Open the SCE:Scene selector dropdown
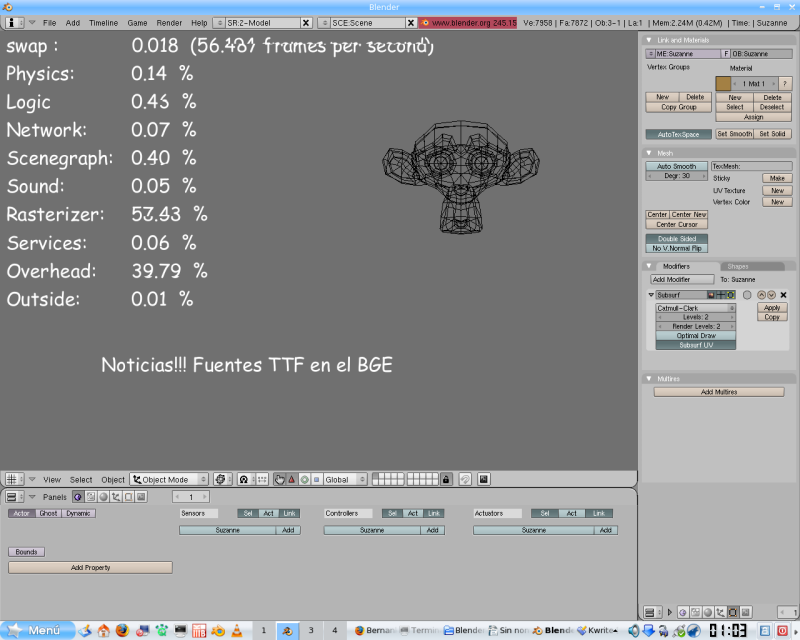 [x=324, y=23]
